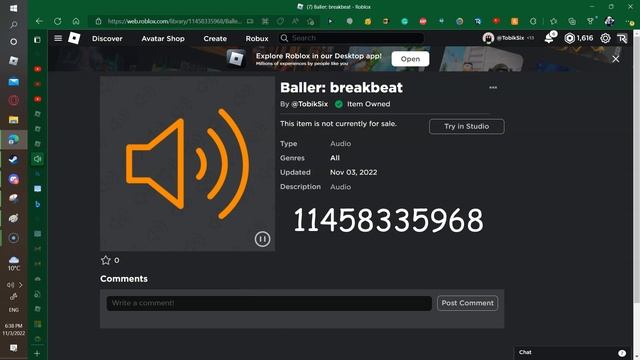View site info lock icon

98,21
